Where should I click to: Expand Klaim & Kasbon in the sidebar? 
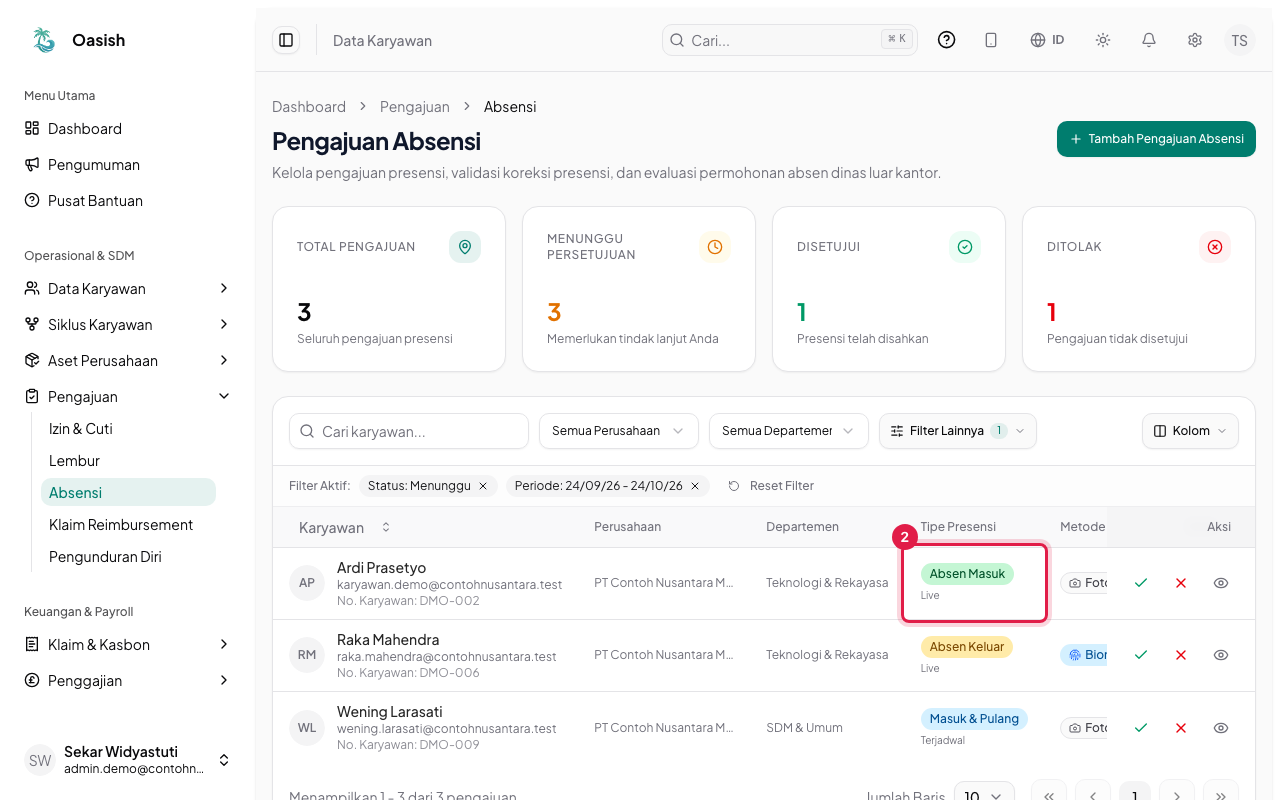click(x=128, y=645)
